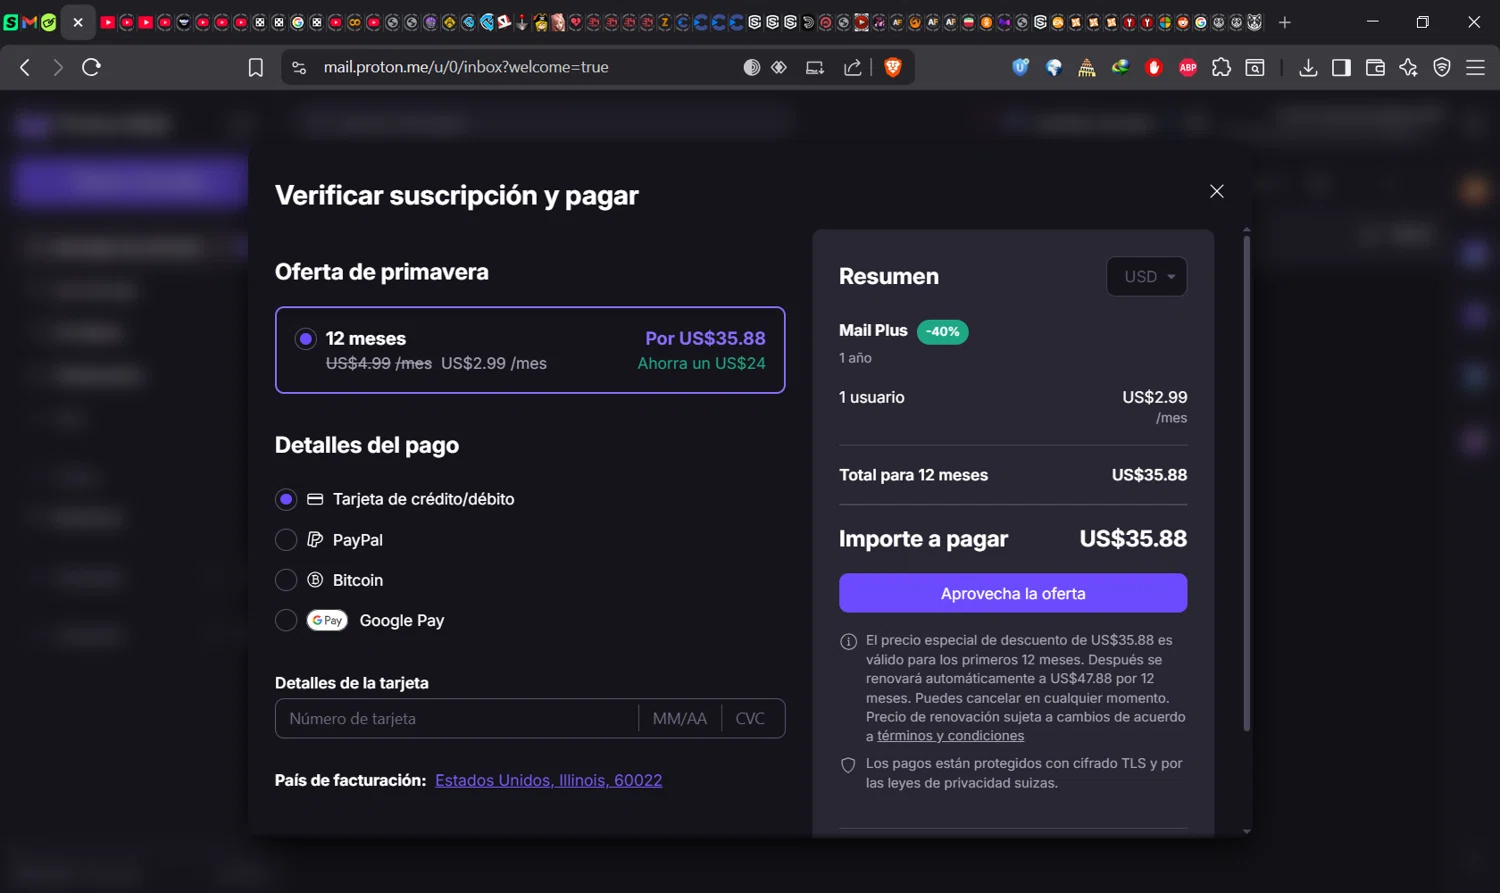Open the globe extension icon
The height and width of the screenshot is (893, 1500).
(1054, 67)
